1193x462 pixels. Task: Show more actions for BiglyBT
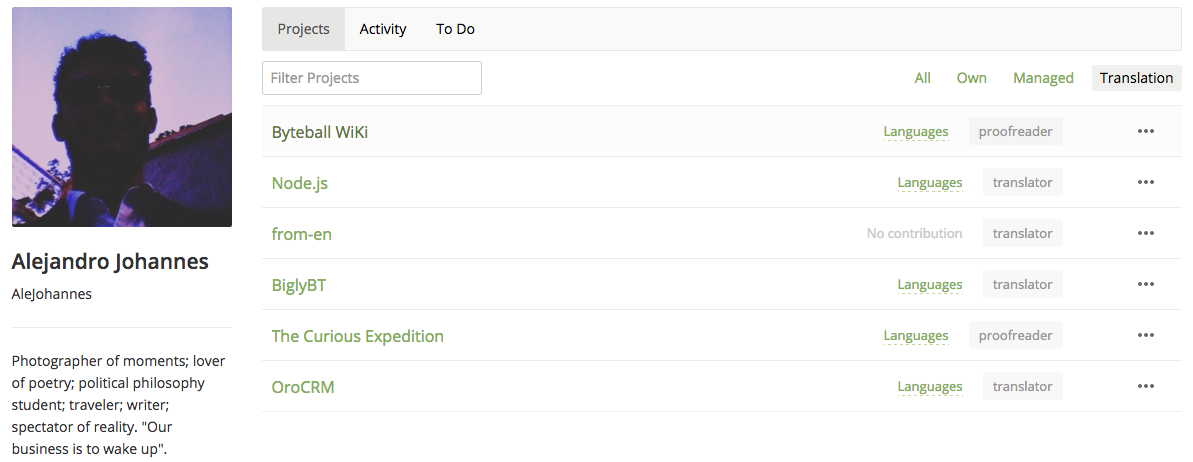(x=1146, y=284)
